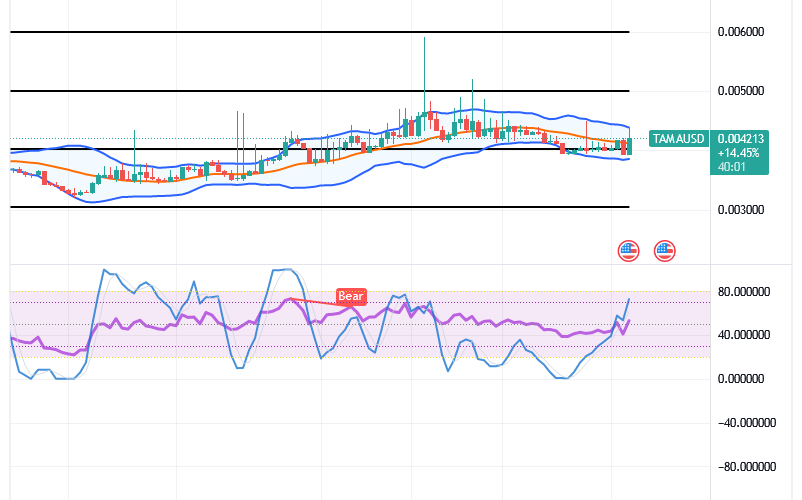Click the −80.000000 indicator axis label
Screen dimensions: 802x500
(747, 467)
